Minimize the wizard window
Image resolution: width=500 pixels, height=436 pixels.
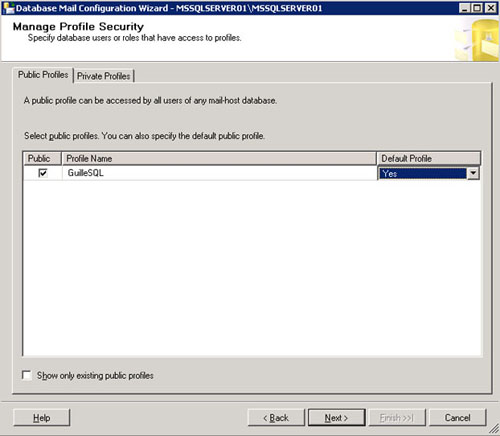(x=465, y=8)
